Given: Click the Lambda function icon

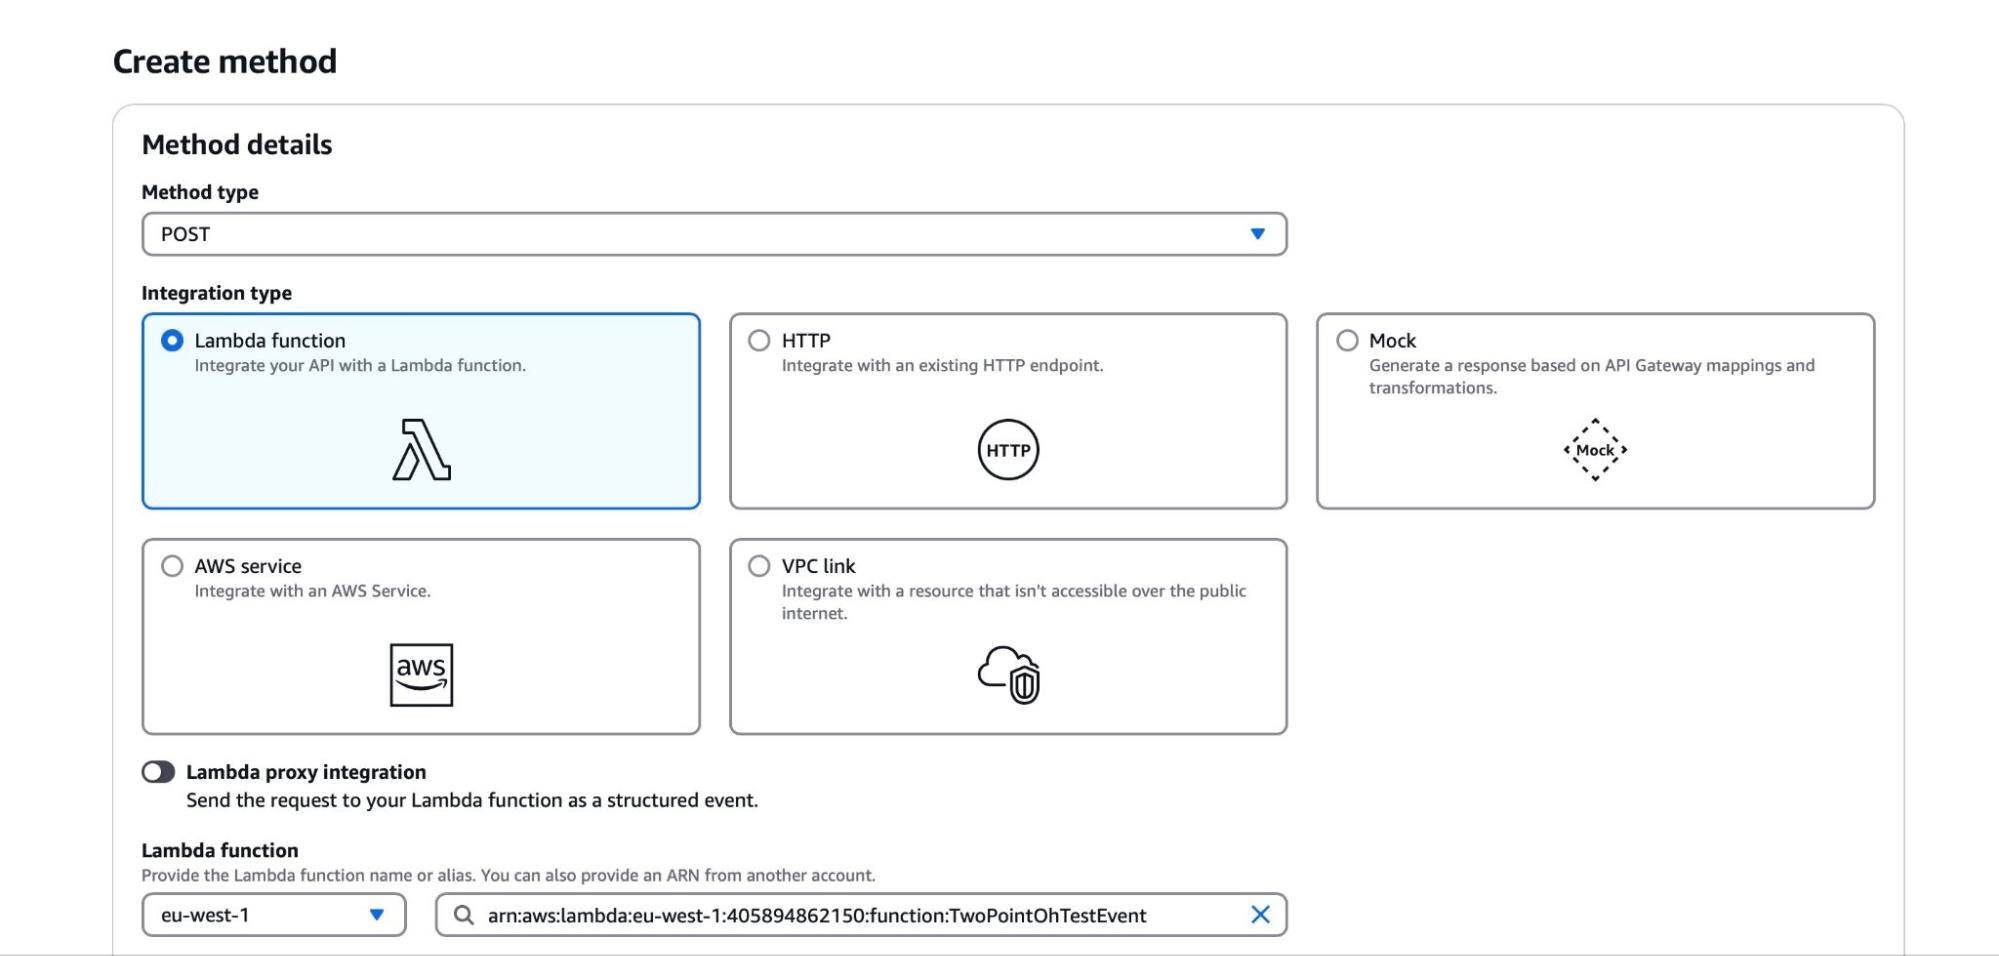Looking at the screenshot, I should (x=421, y=450).
